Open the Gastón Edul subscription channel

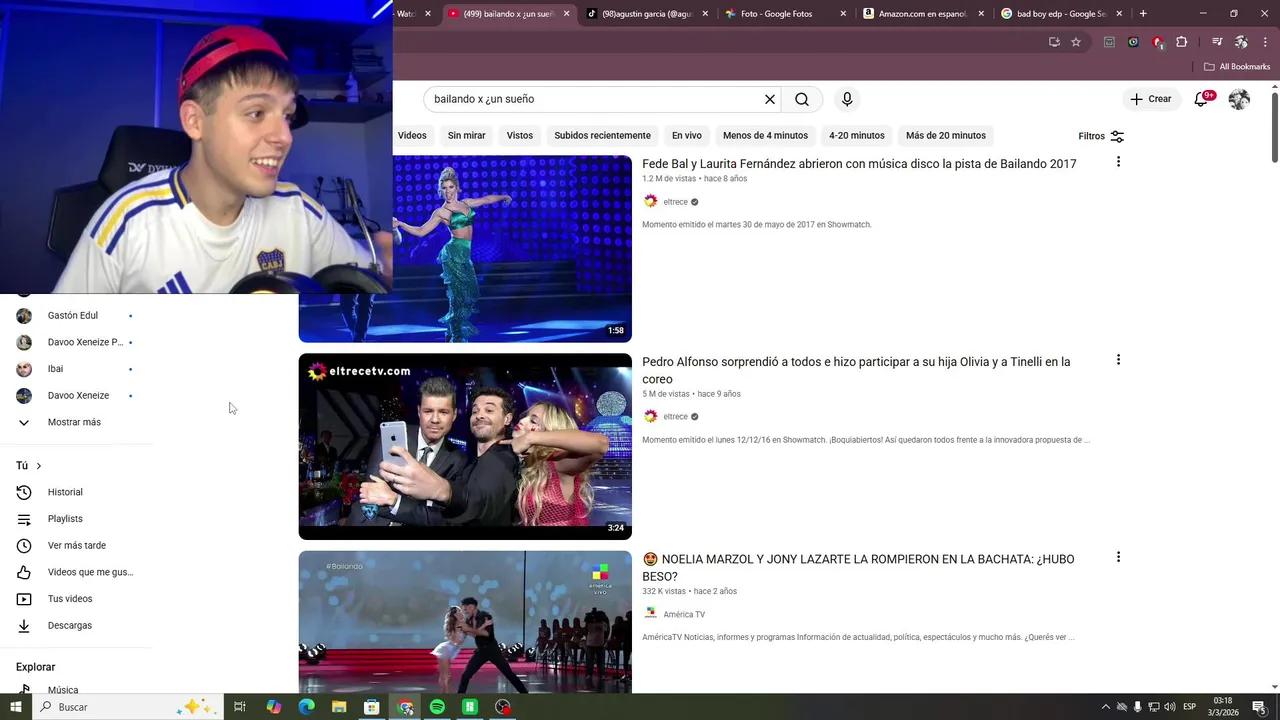coord(75,315)
